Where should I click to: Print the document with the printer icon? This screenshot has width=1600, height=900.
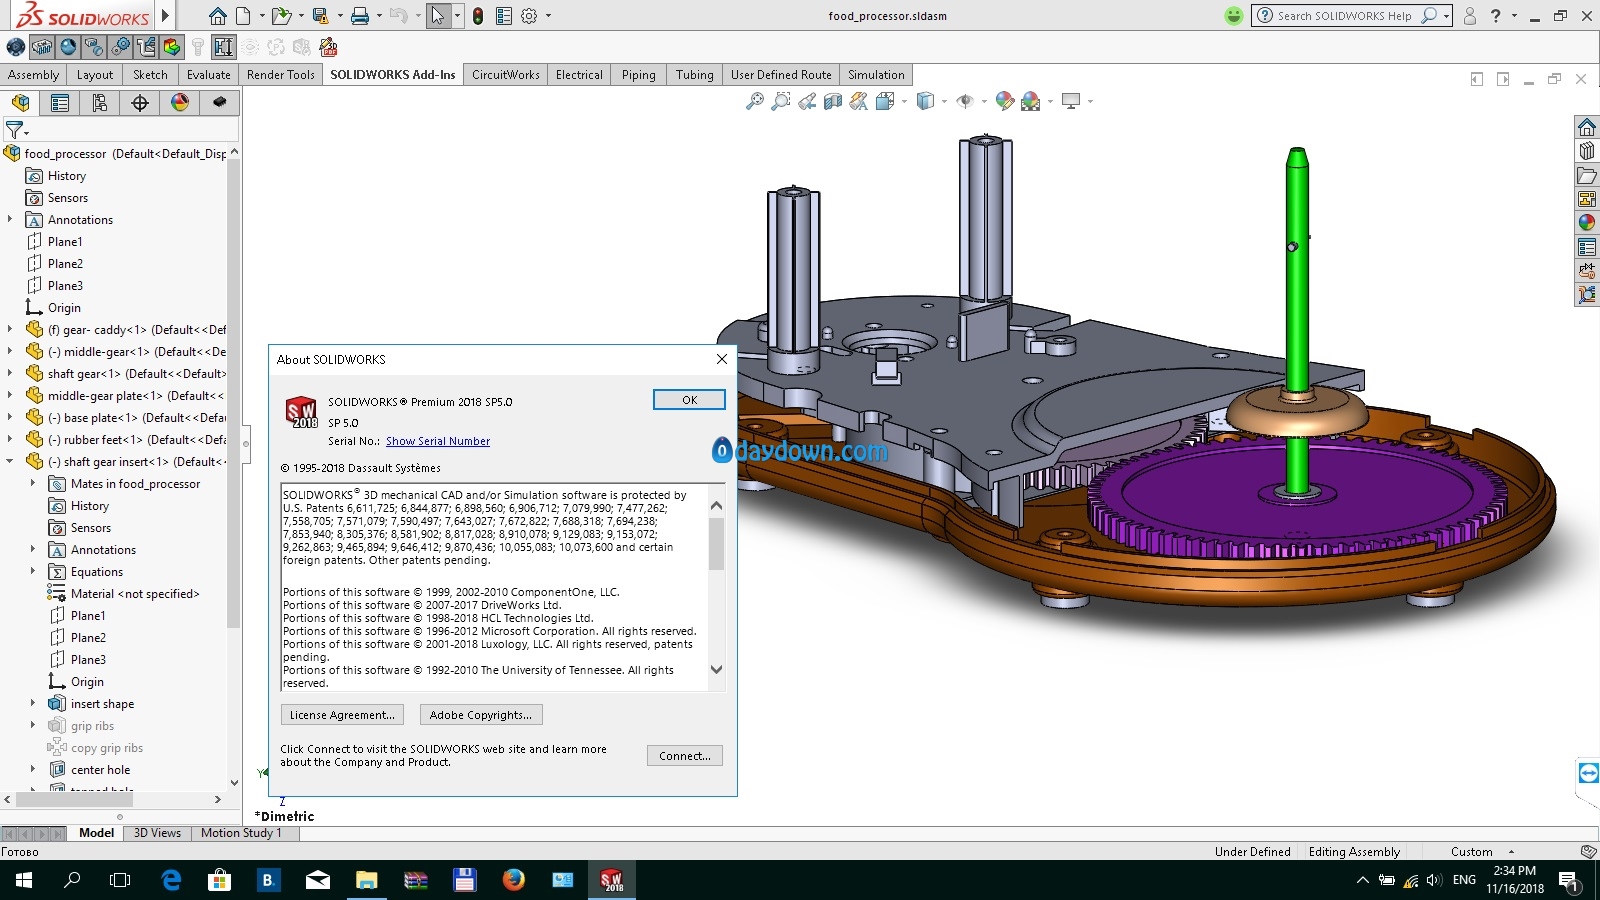coord(360,16)
